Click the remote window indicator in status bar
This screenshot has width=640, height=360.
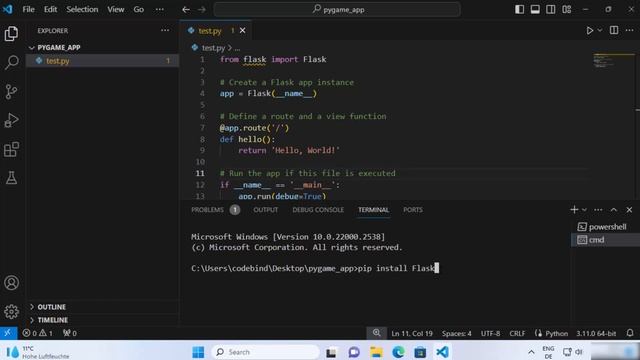click(8, 333)
